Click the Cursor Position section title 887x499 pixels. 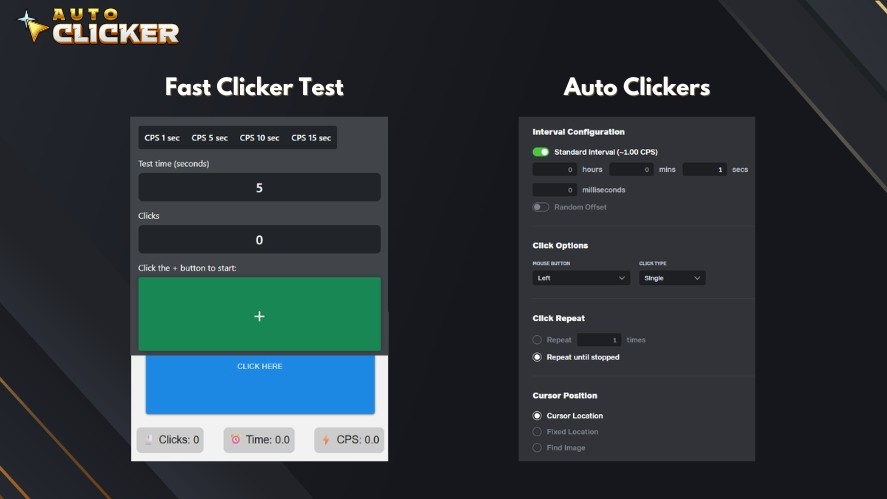pos(565,395)
